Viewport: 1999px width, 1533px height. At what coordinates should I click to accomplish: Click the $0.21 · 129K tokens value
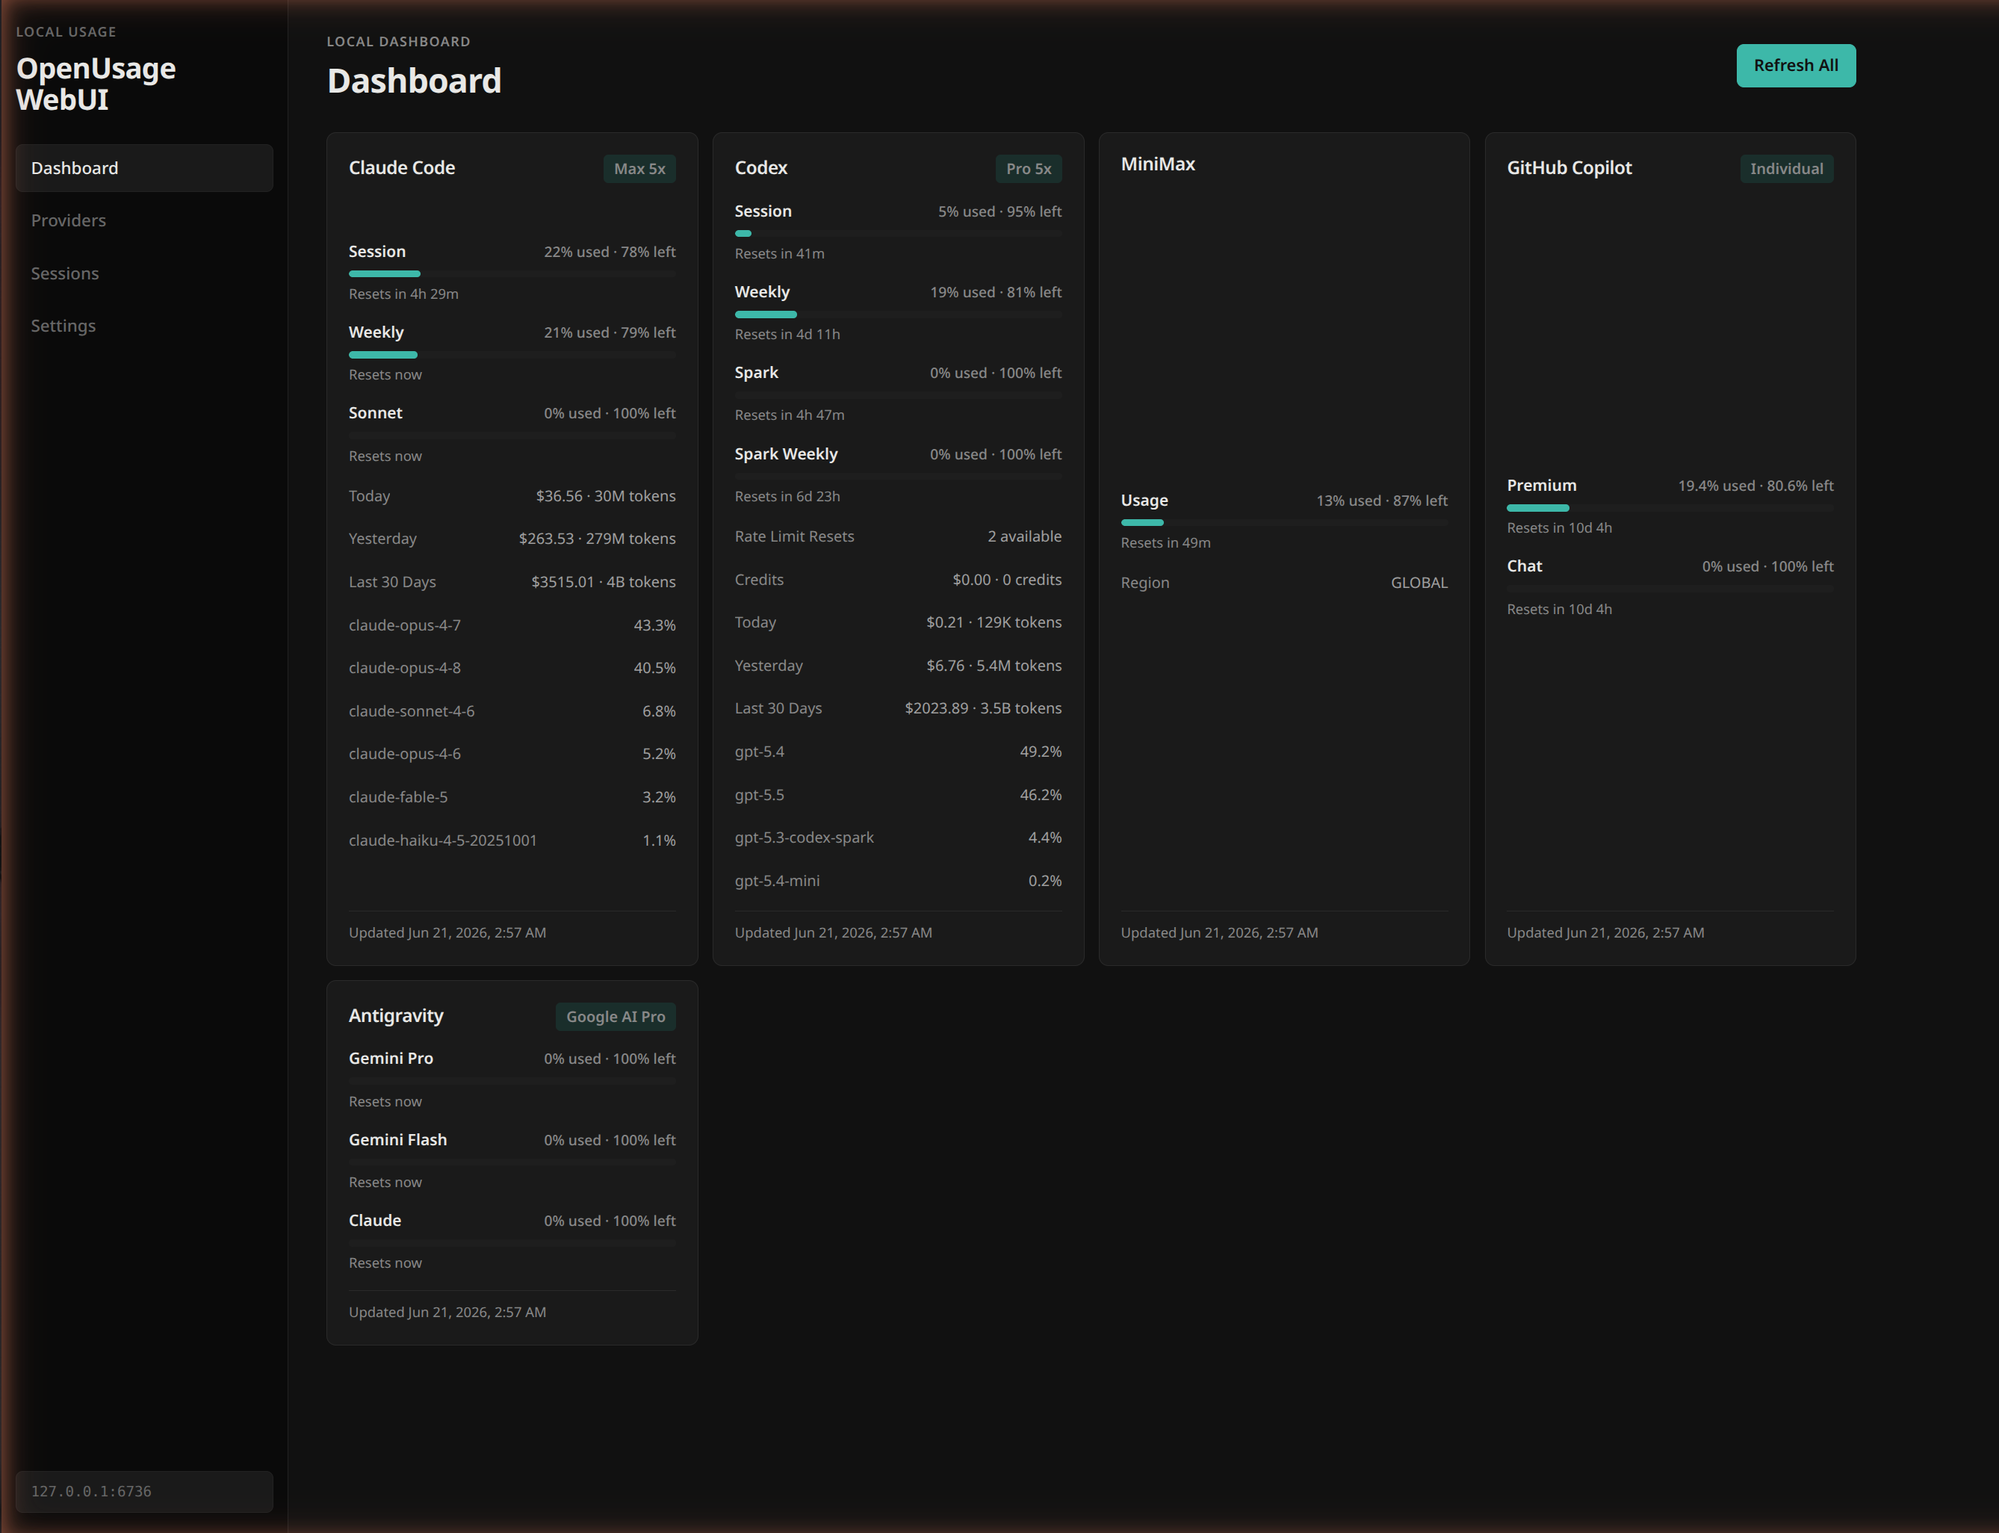pos(994,622)
